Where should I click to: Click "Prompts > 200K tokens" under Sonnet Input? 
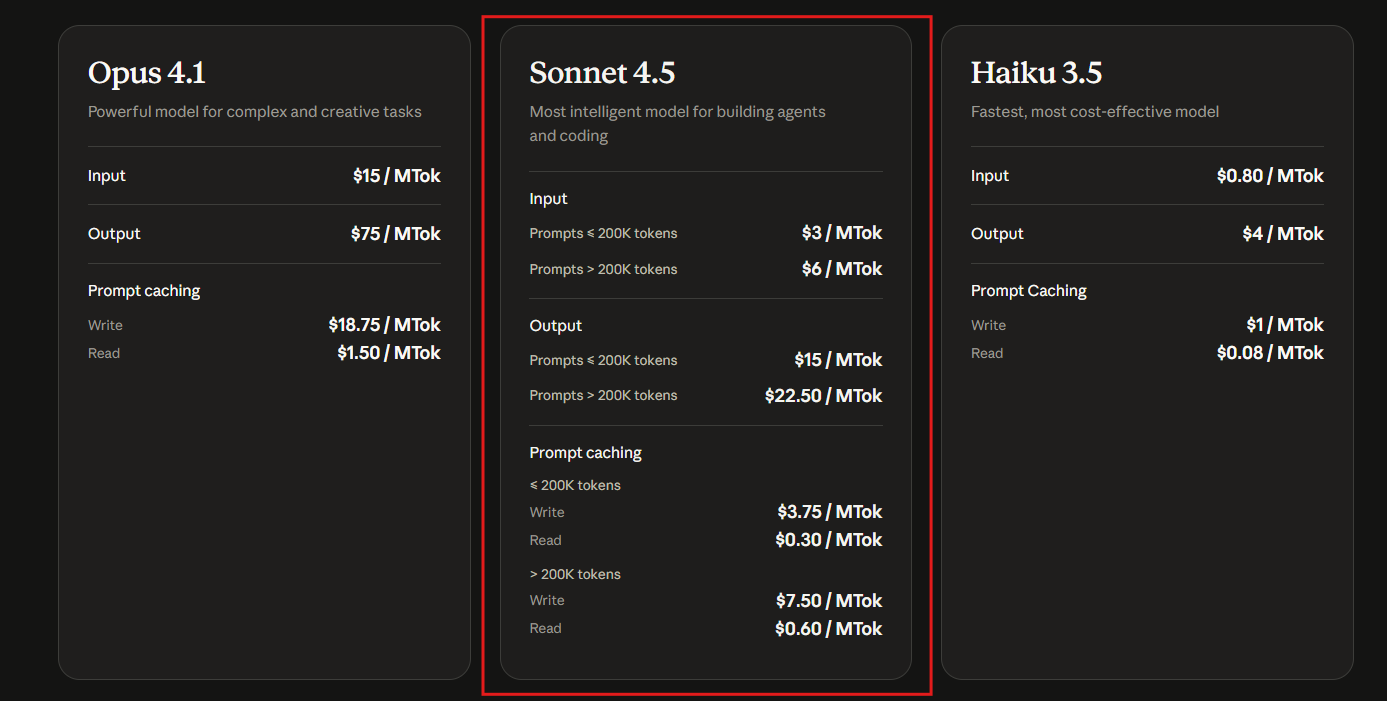coord(603,269)
